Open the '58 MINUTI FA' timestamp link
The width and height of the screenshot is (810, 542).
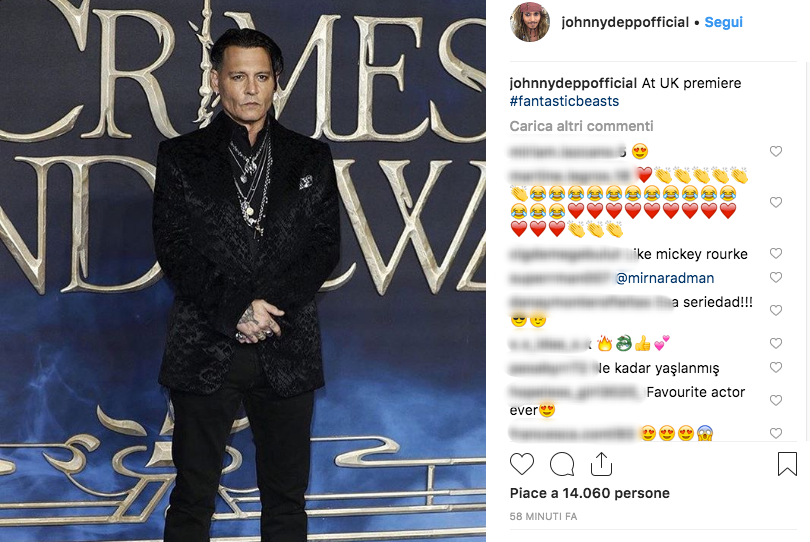pos(543,516)
